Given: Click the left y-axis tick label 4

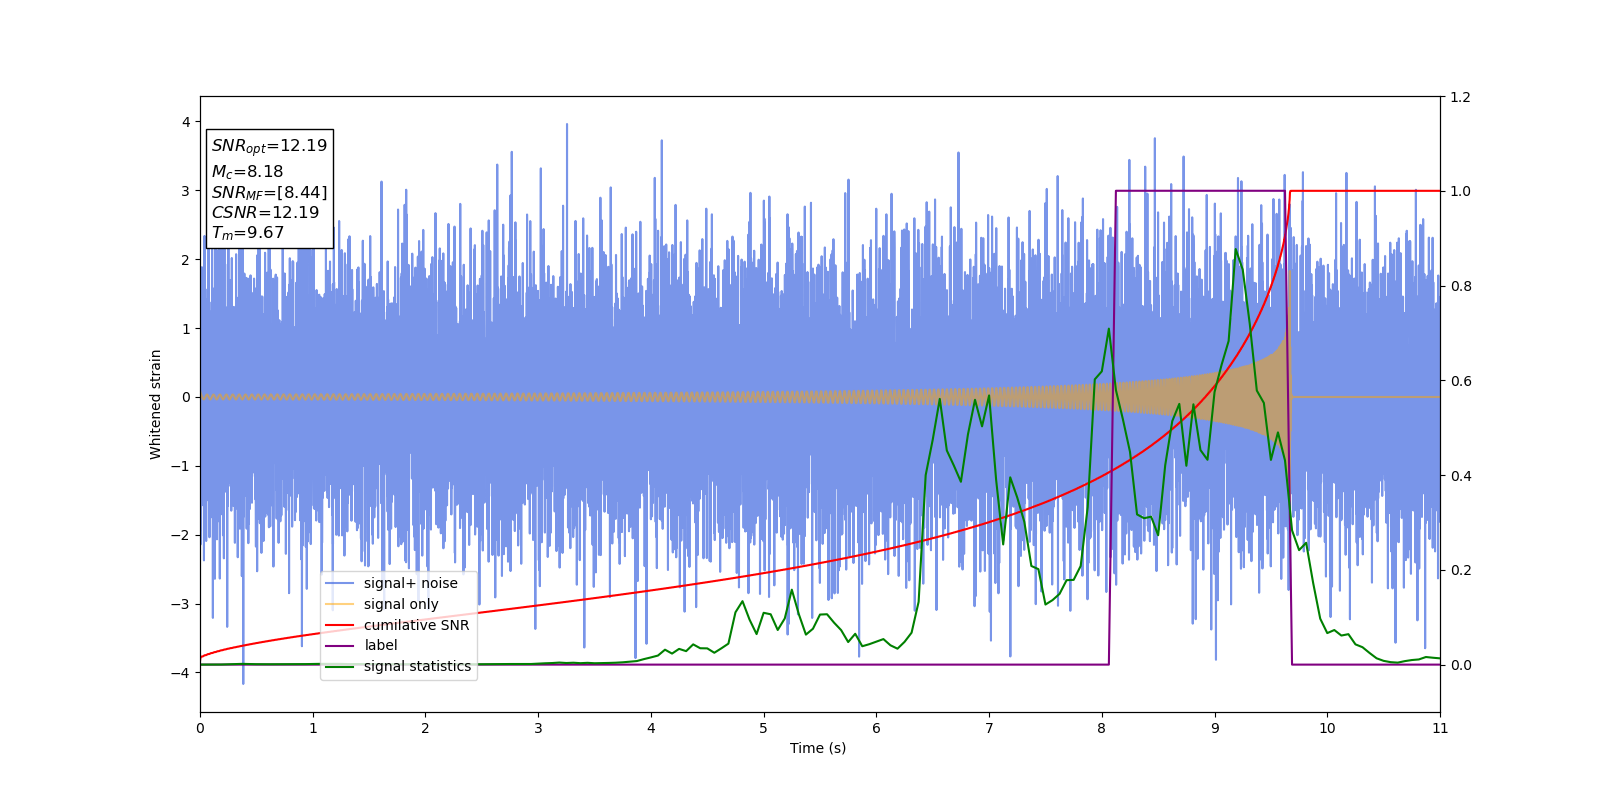Looking at the screenshot, I should point(186,122).
